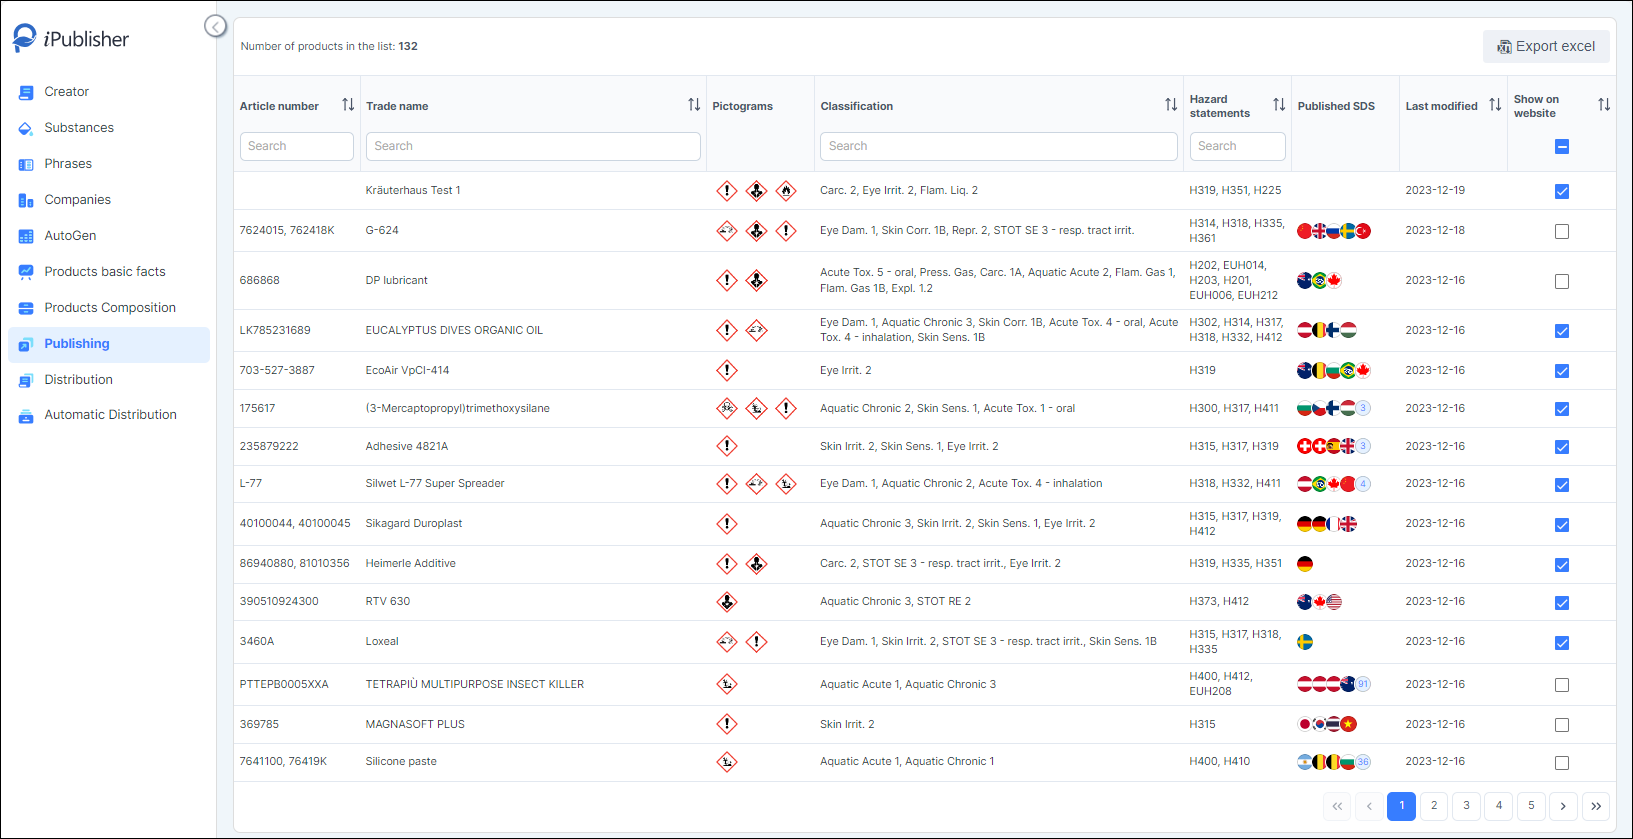Check Show on website for Silicone paste
This screenshot has height=839, width=1633.
point(1562,763)
